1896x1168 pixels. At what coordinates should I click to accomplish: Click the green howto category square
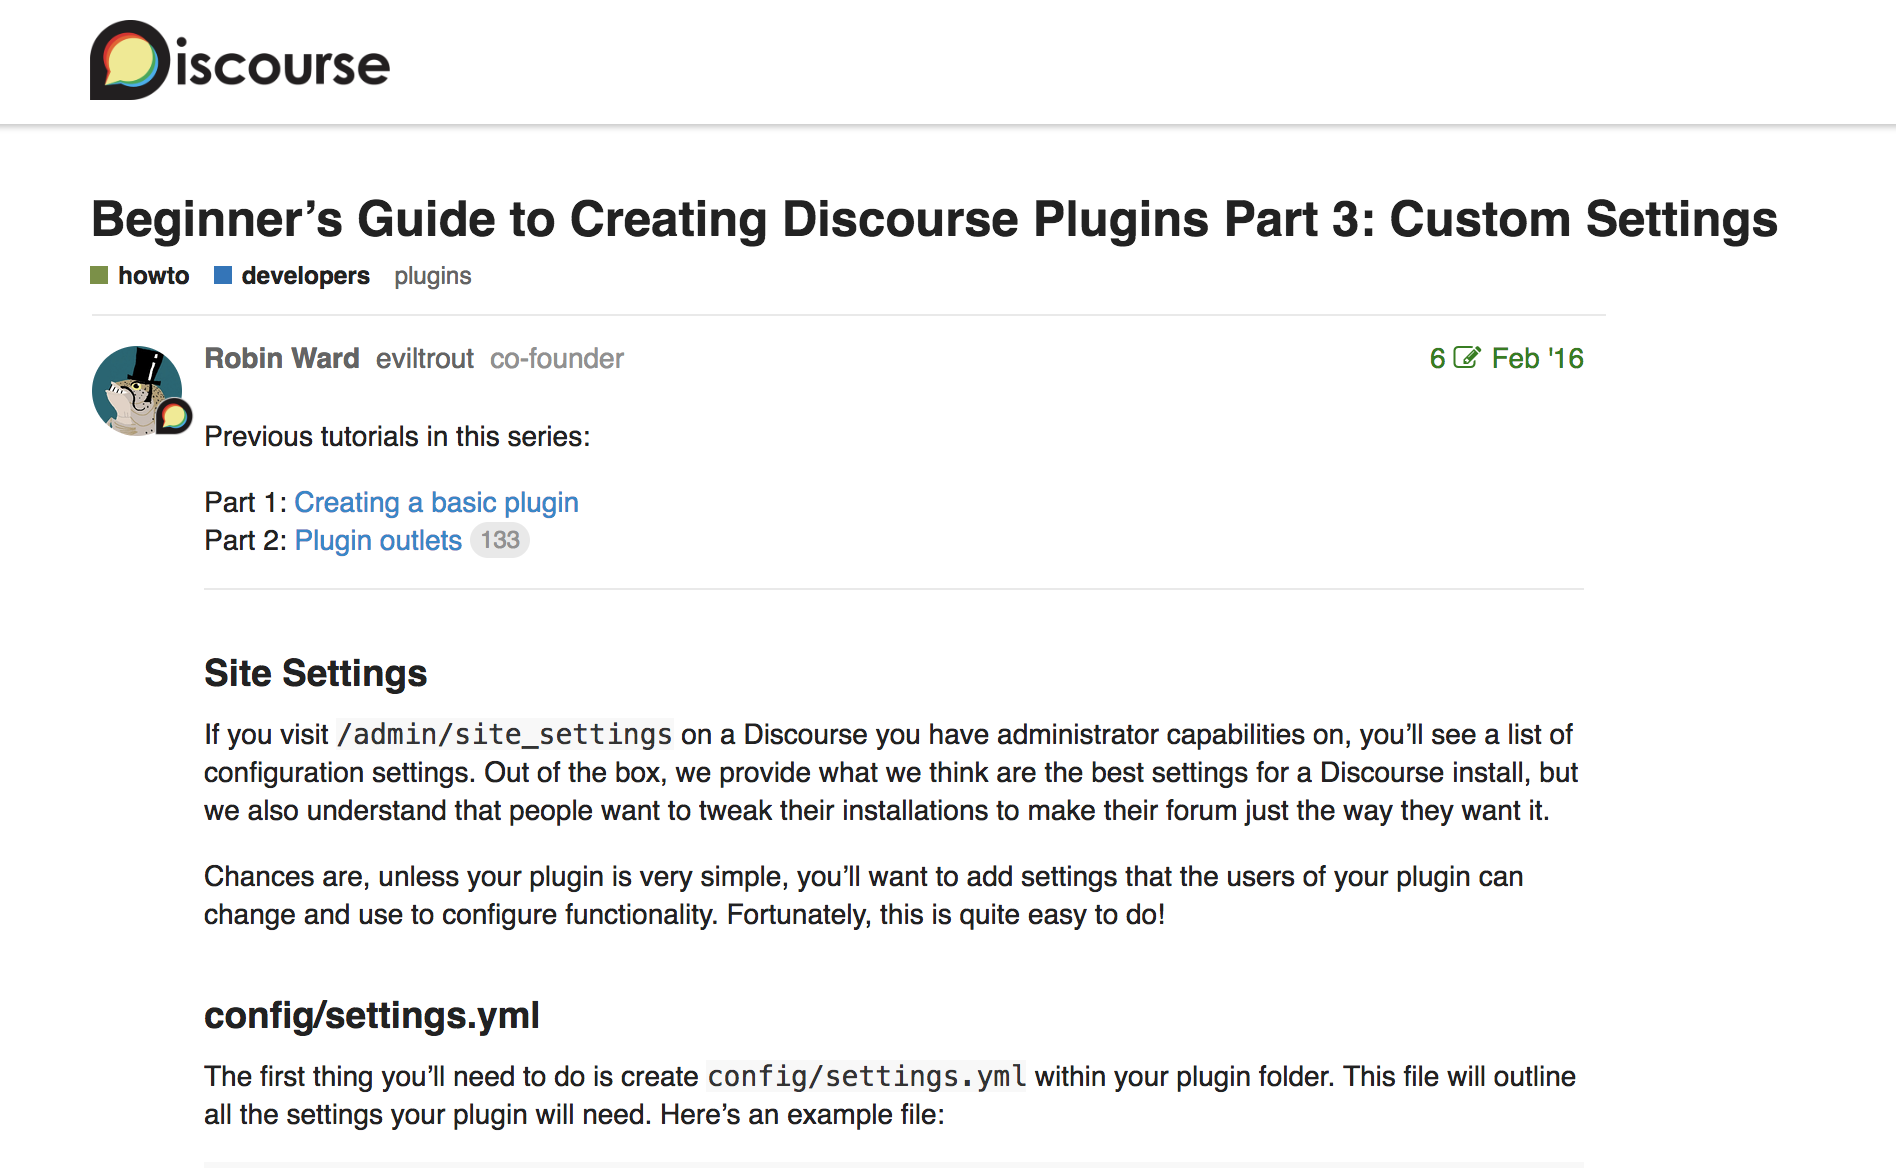(x=99, y=275)
